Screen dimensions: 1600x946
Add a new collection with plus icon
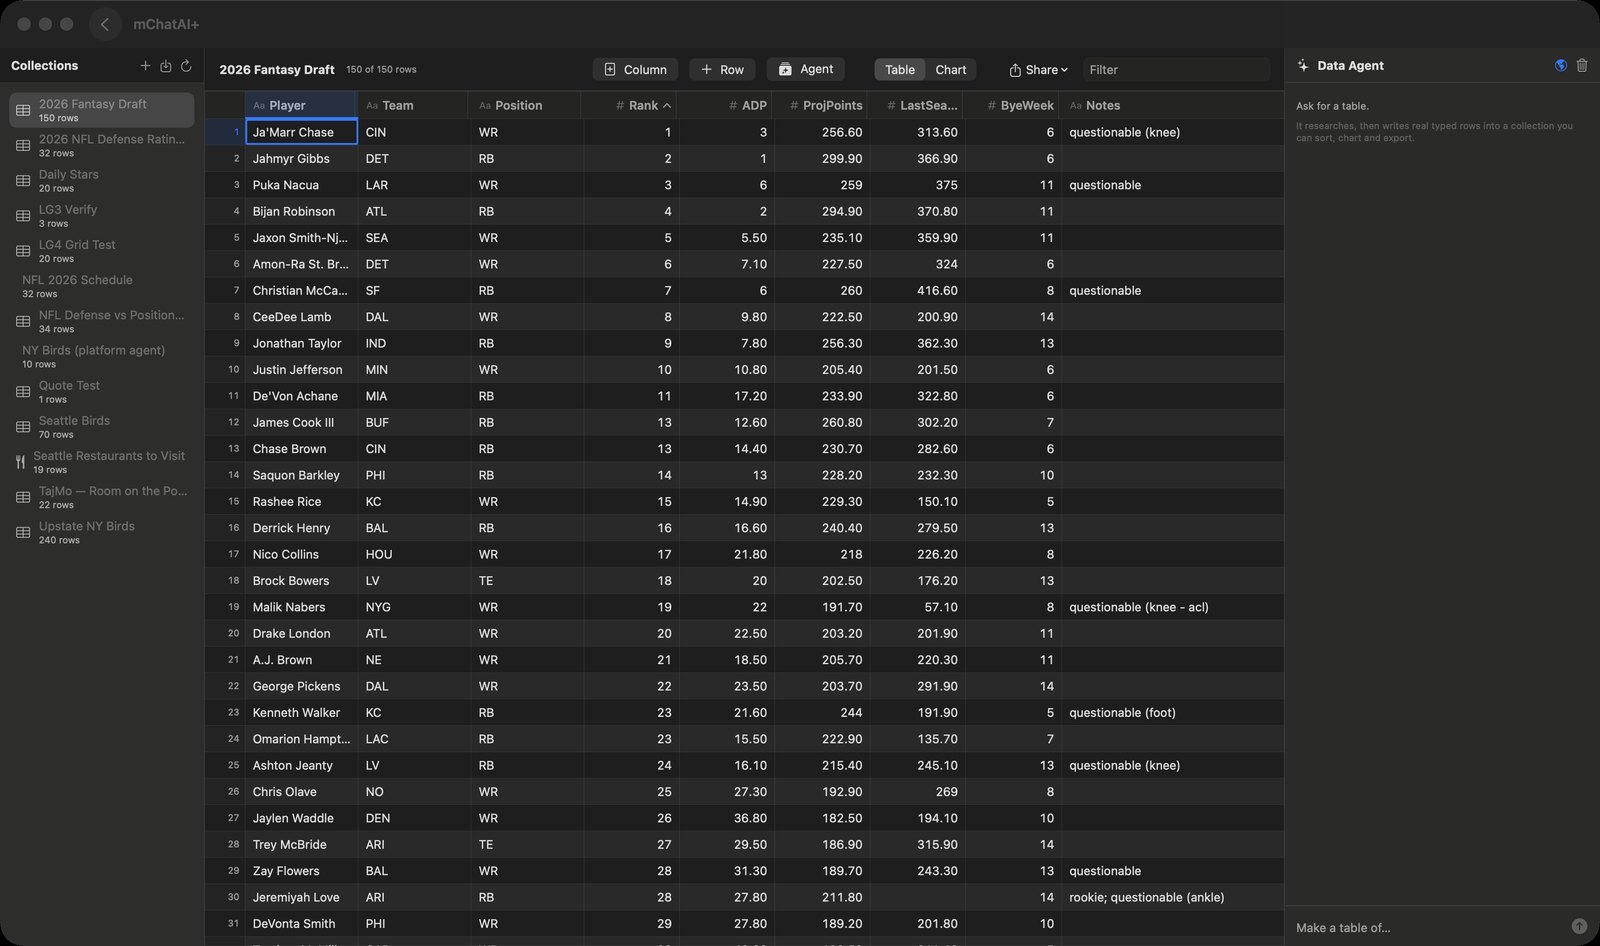pyautogui.click(x=145, y=66)
